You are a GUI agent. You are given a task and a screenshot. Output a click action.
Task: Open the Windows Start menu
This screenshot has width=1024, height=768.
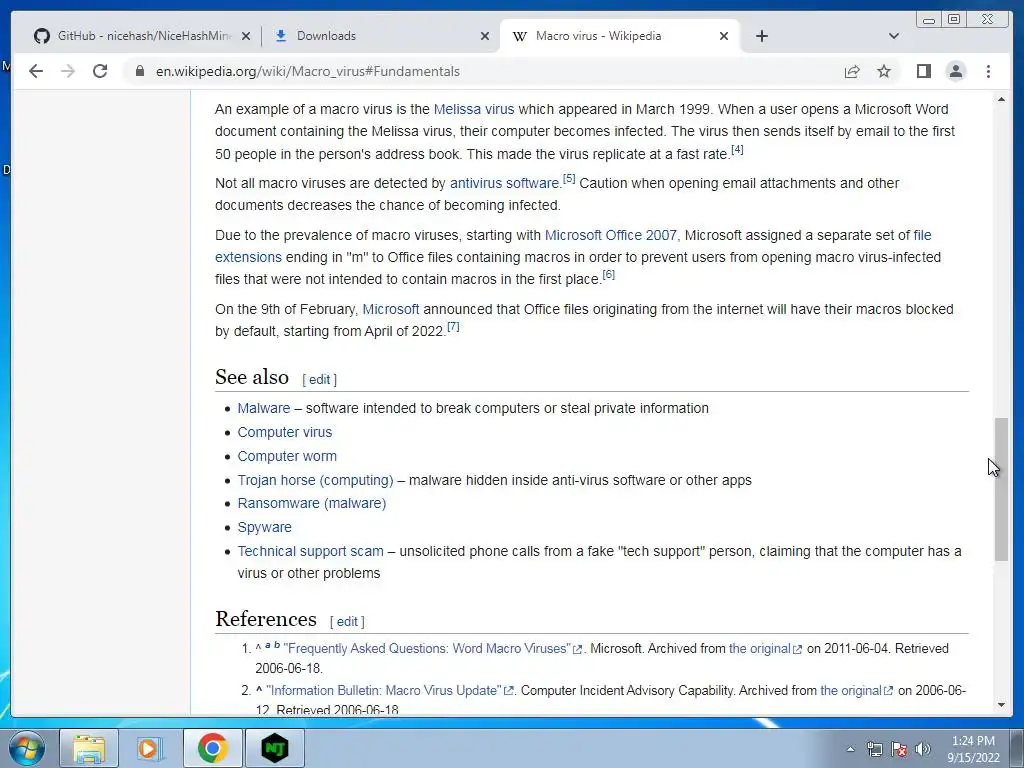26,748
